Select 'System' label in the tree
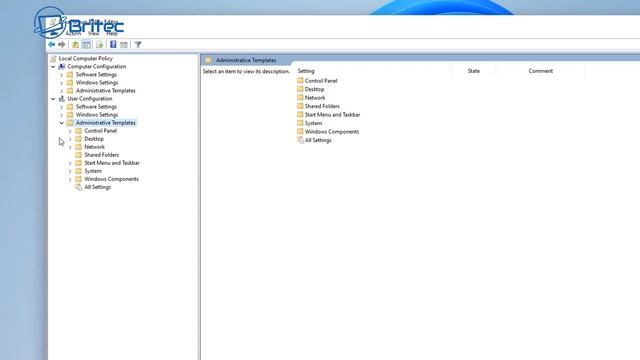 93,171
